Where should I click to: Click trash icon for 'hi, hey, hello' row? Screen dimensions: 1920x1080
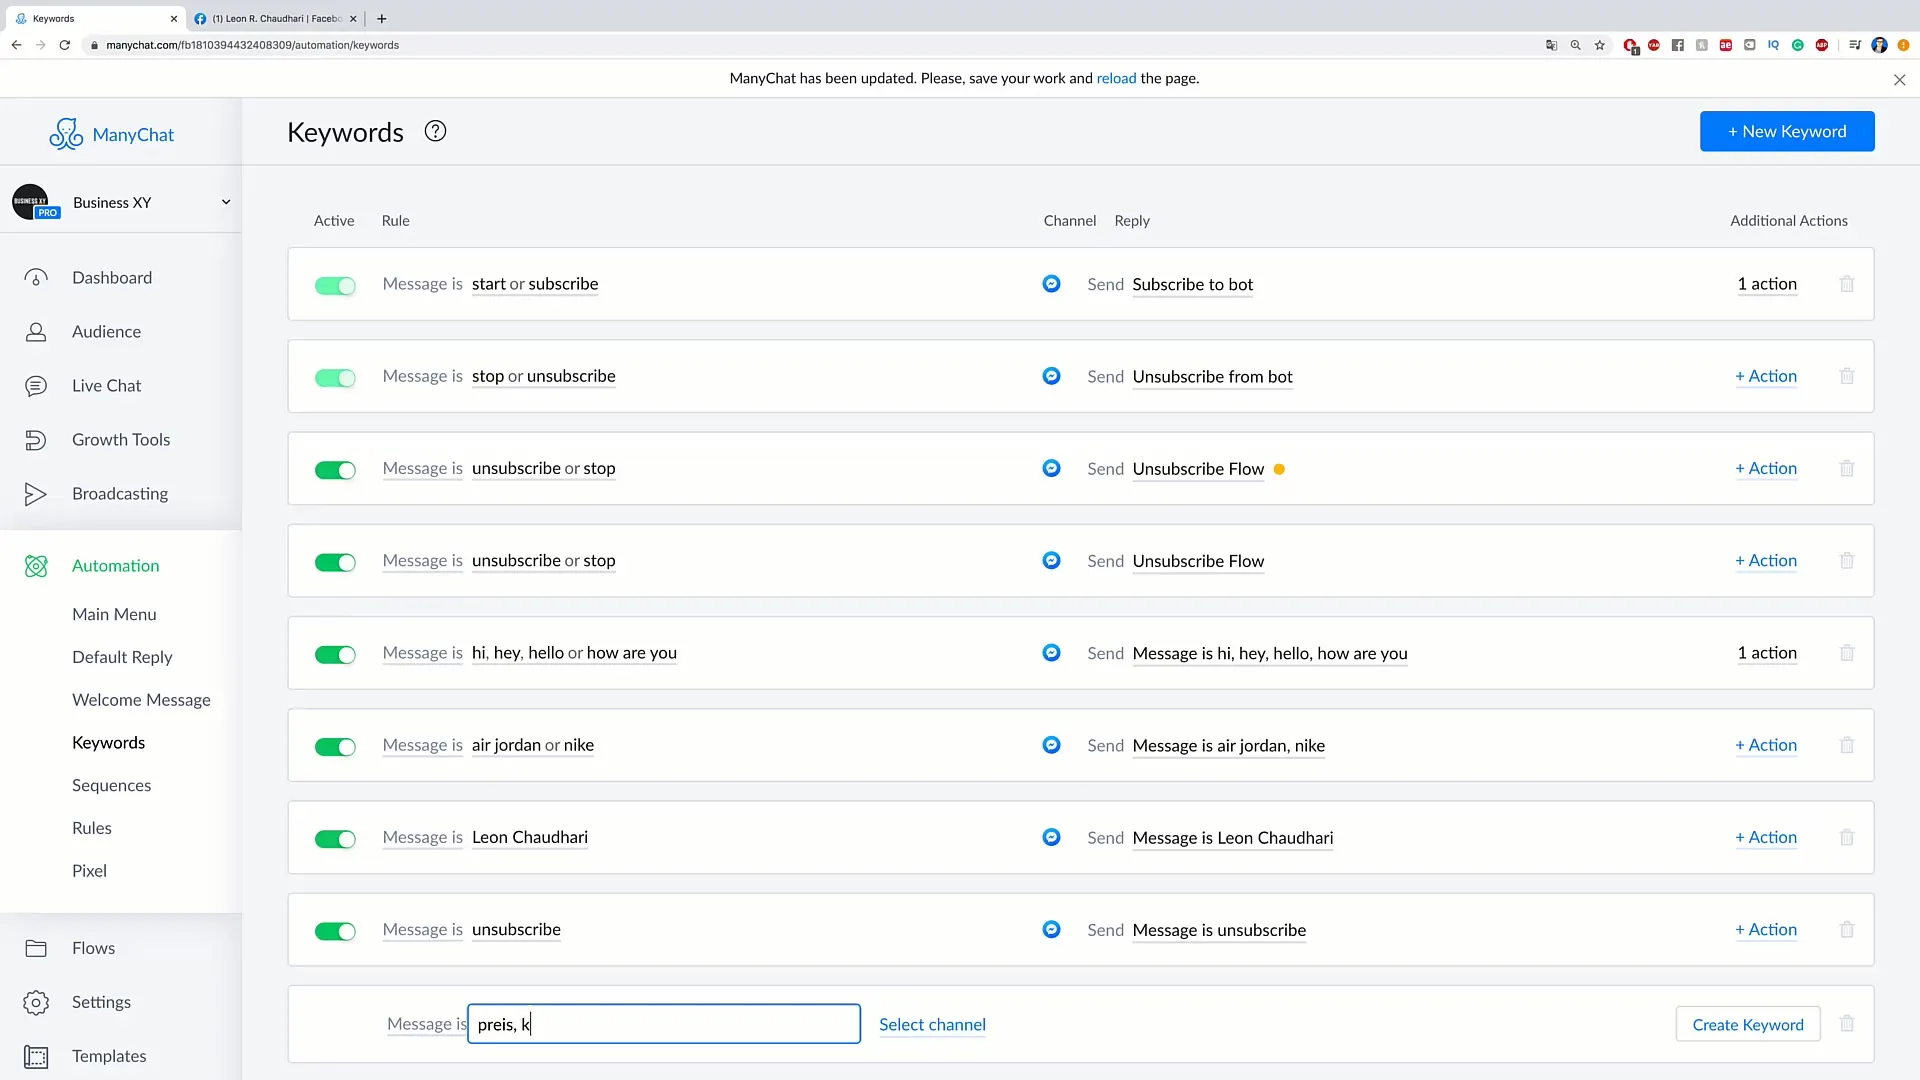coord(1847,653)
